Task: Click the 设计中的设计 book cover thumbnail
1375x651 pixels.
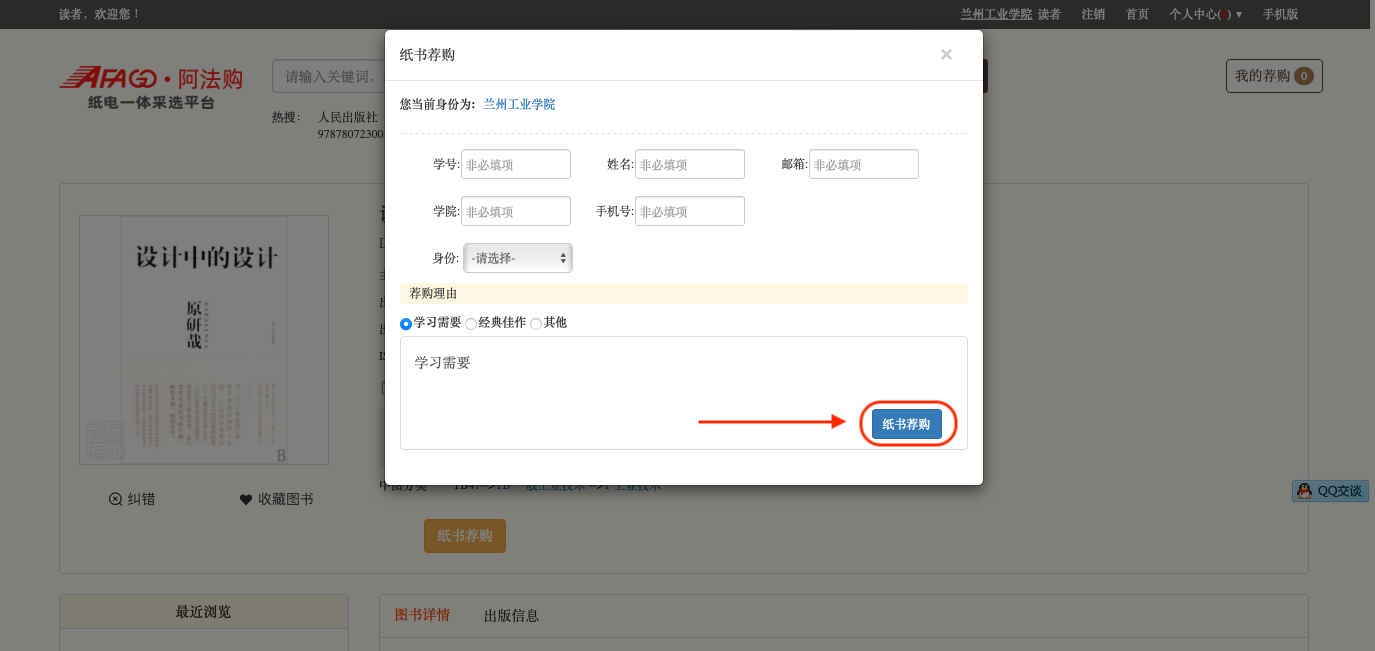Action: [x=204, y=340]
